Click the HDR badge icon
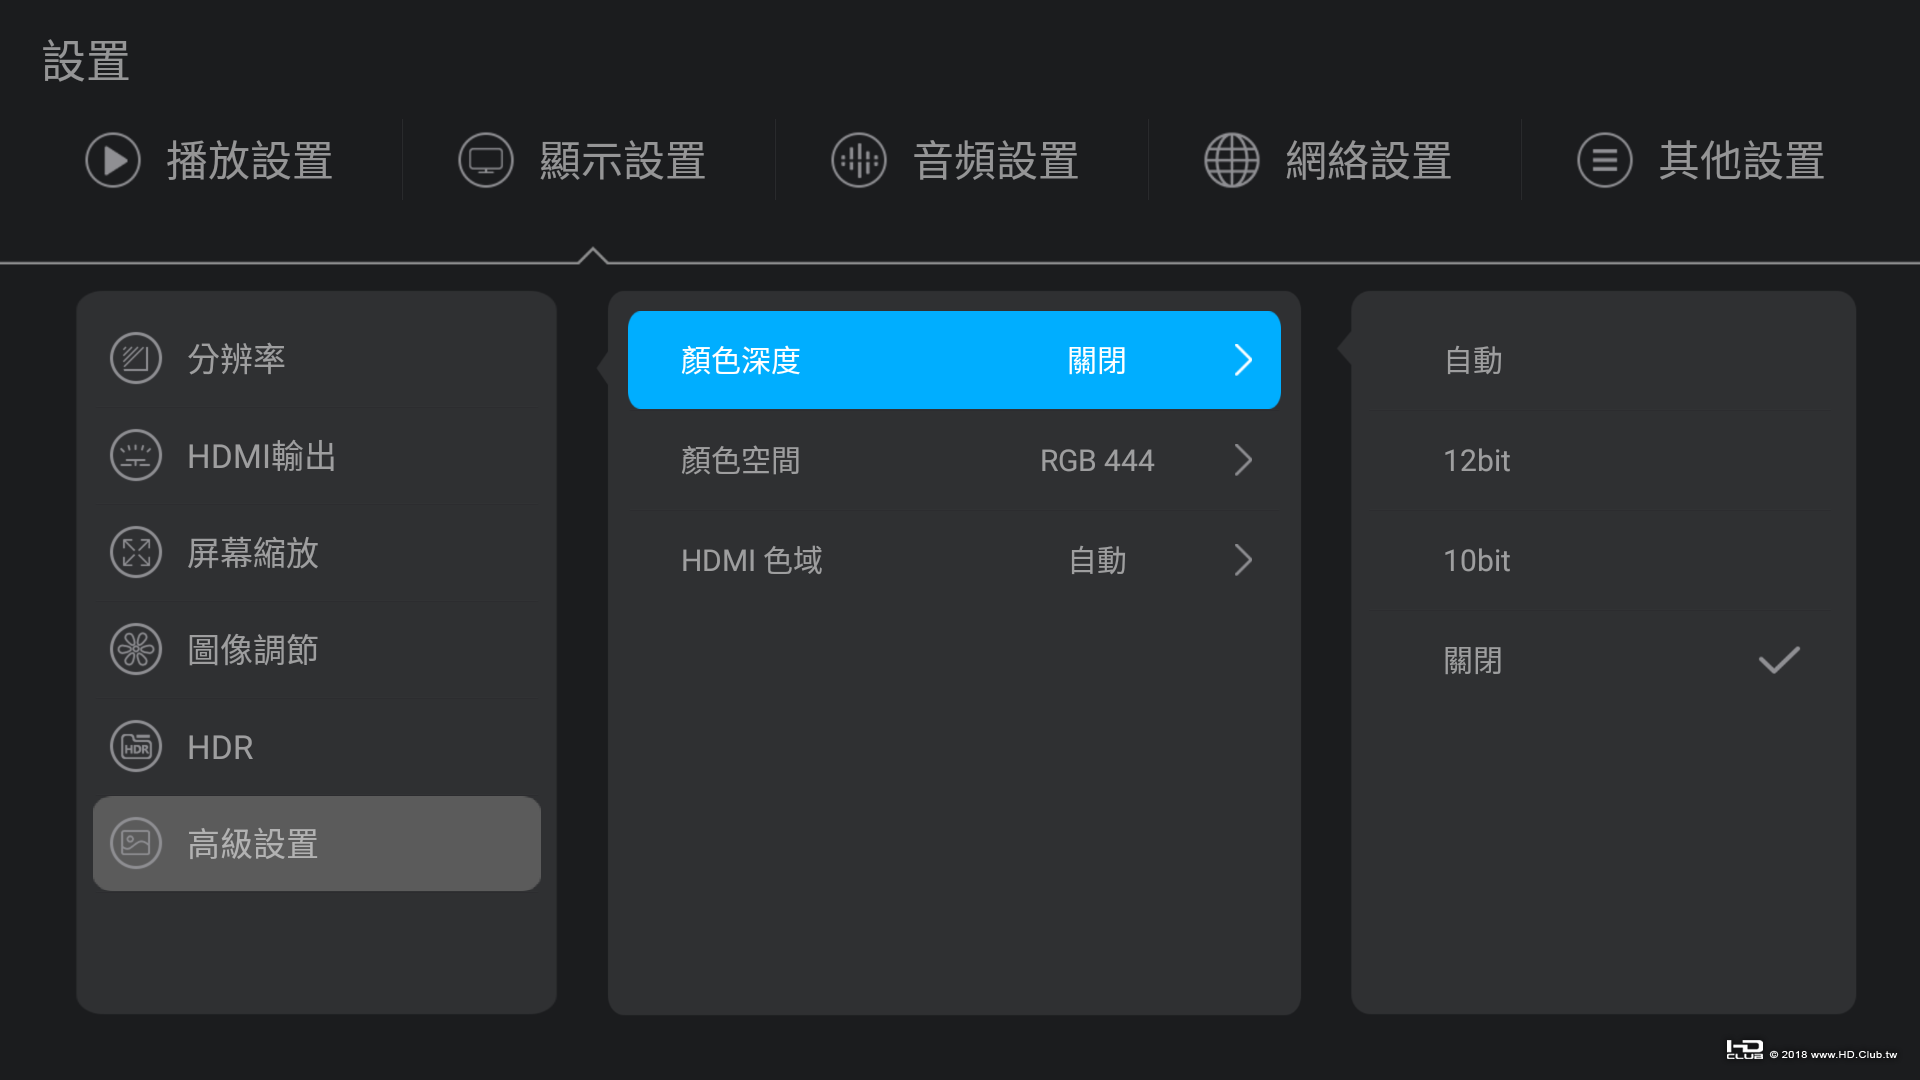The width and height of the screenshot is (1920, 1080). [x=136, y=747]
